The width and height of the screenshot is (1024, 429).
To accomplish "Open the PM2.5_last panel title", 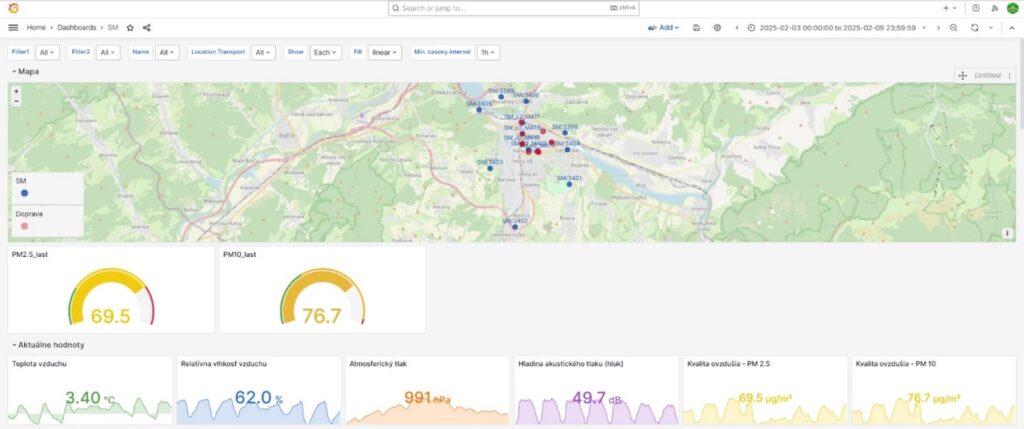I will click(29, 255).
